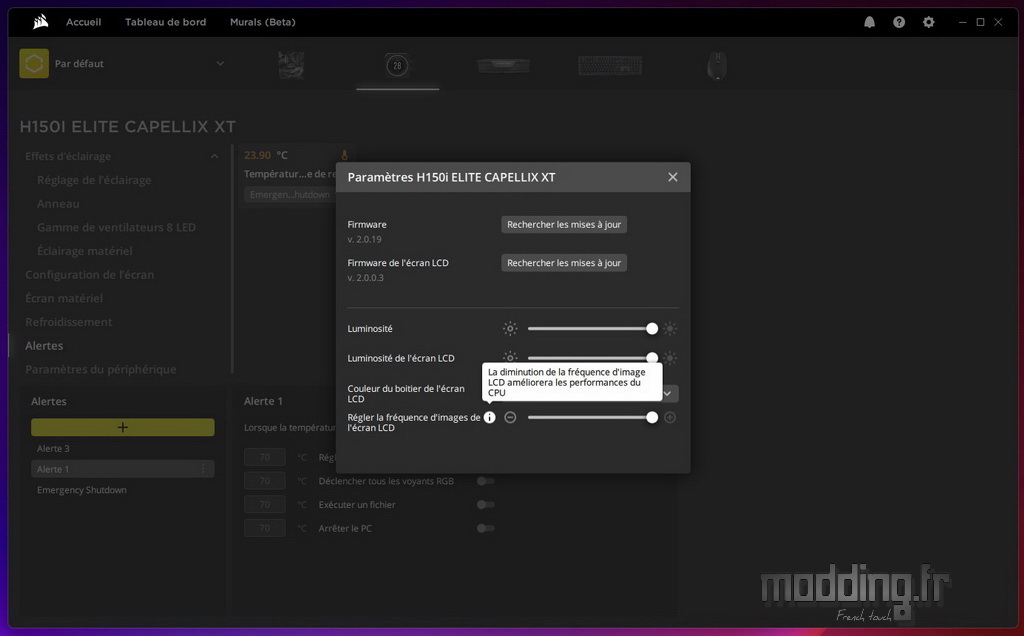Minimize the iCUE window
The image size is (1024, 636).
click(x=963, y=22)
